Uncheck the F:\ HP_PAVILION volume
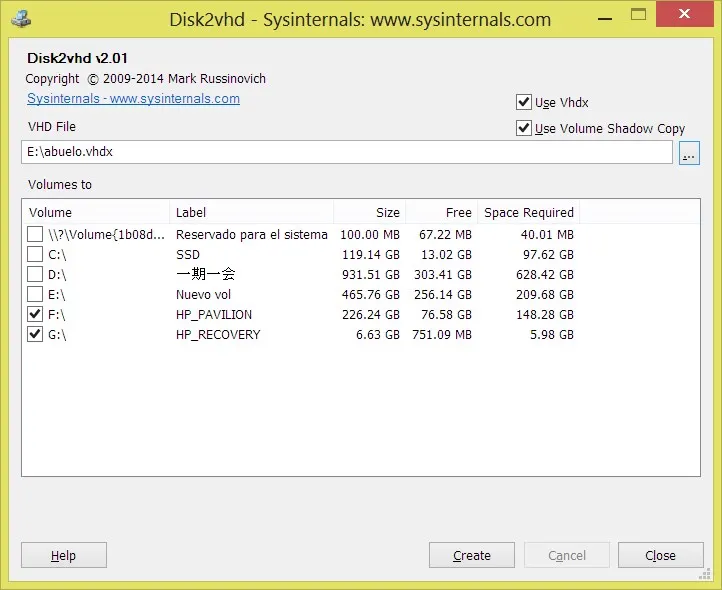This screenshot has width=722, height=590. tap(35, 314)
